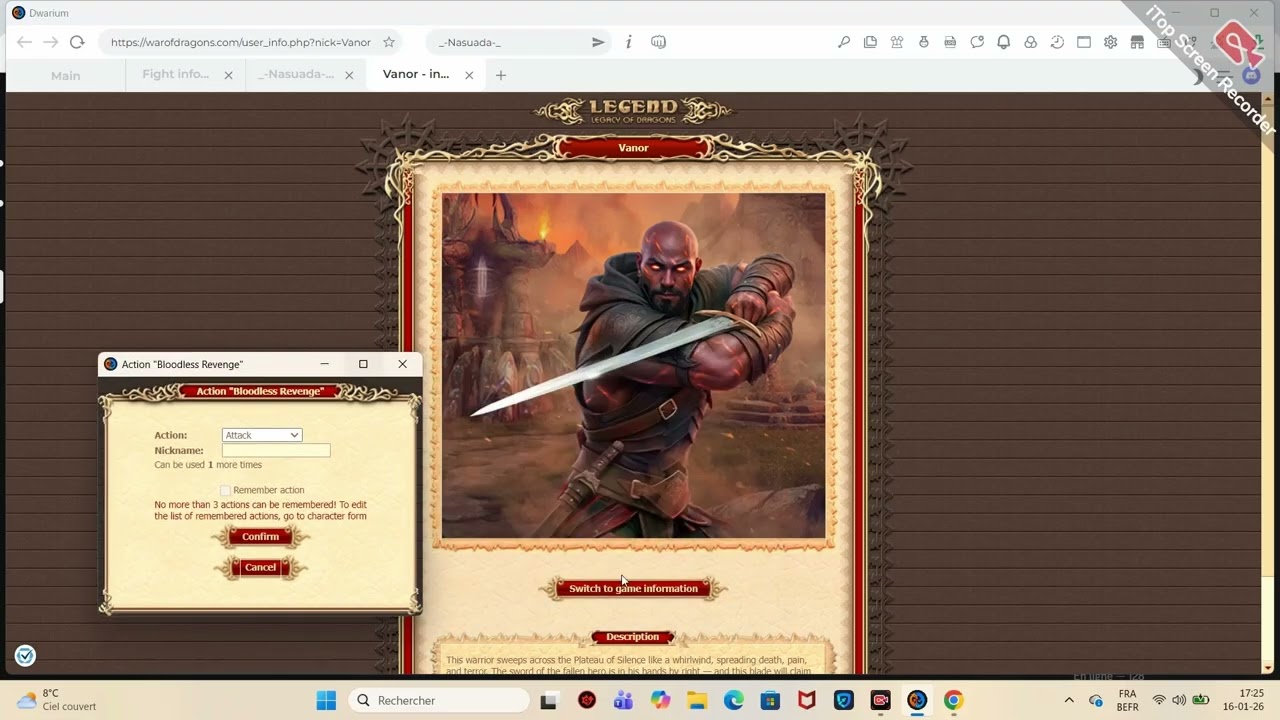The width and height of the screenshot is (1280, 720).
Task: Toggle the Remember action checkbox
Action: pyautogui.click(x=225, y=490)
